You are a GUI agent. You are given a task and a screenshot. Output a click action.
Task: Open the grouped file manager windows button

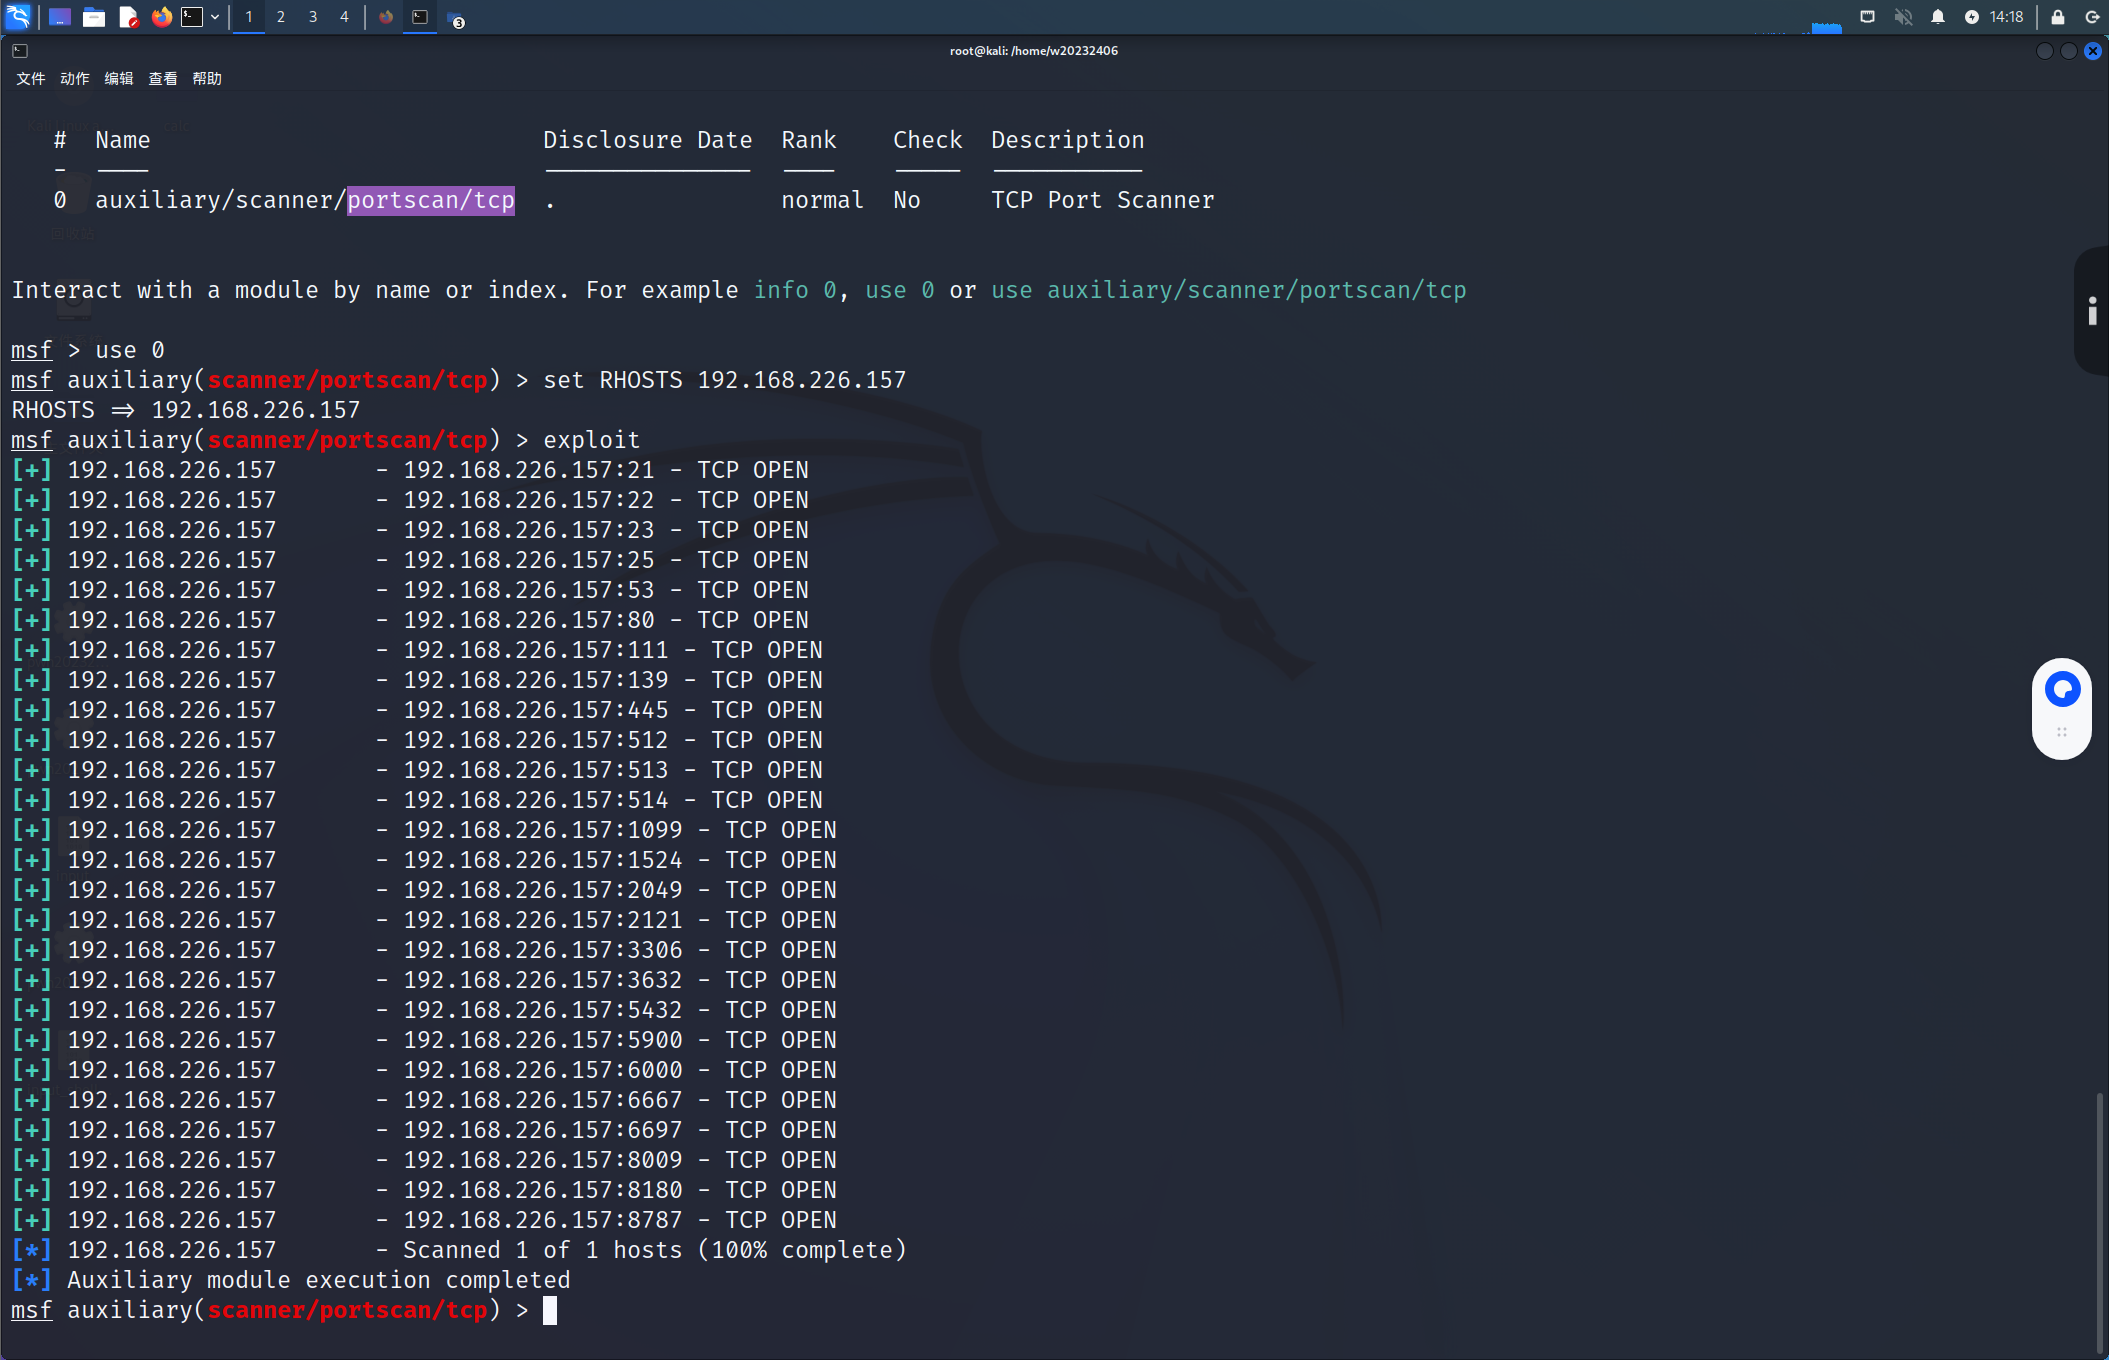point(455,20)
